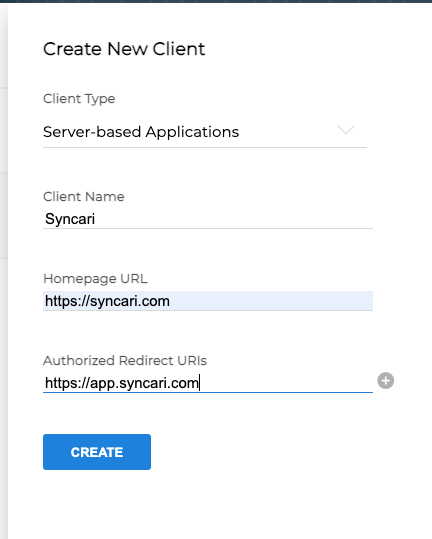Click the Homepage URL label
This screenshot has height=539, width=432.
95,279
